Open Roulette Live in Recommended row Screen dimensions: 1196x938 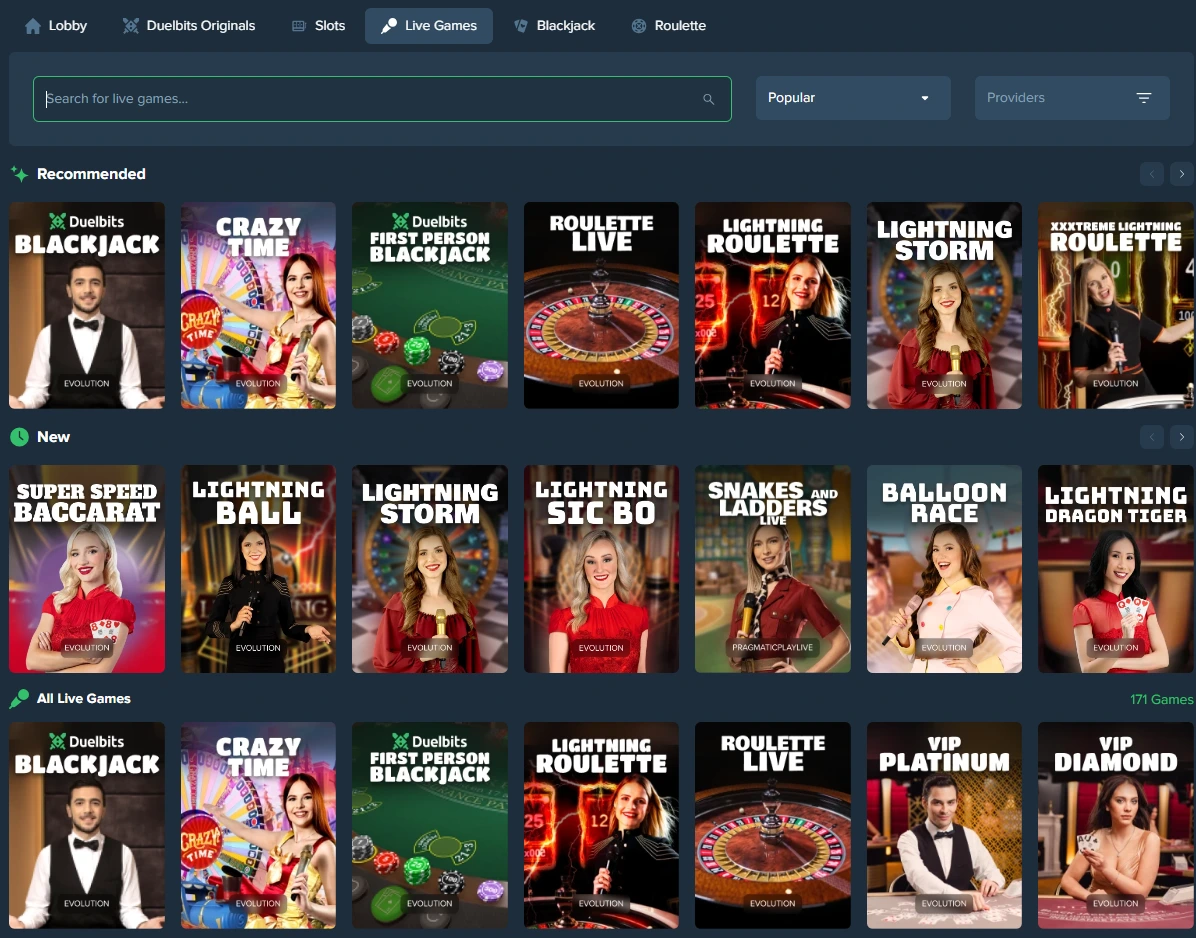(x=601, y=305)
